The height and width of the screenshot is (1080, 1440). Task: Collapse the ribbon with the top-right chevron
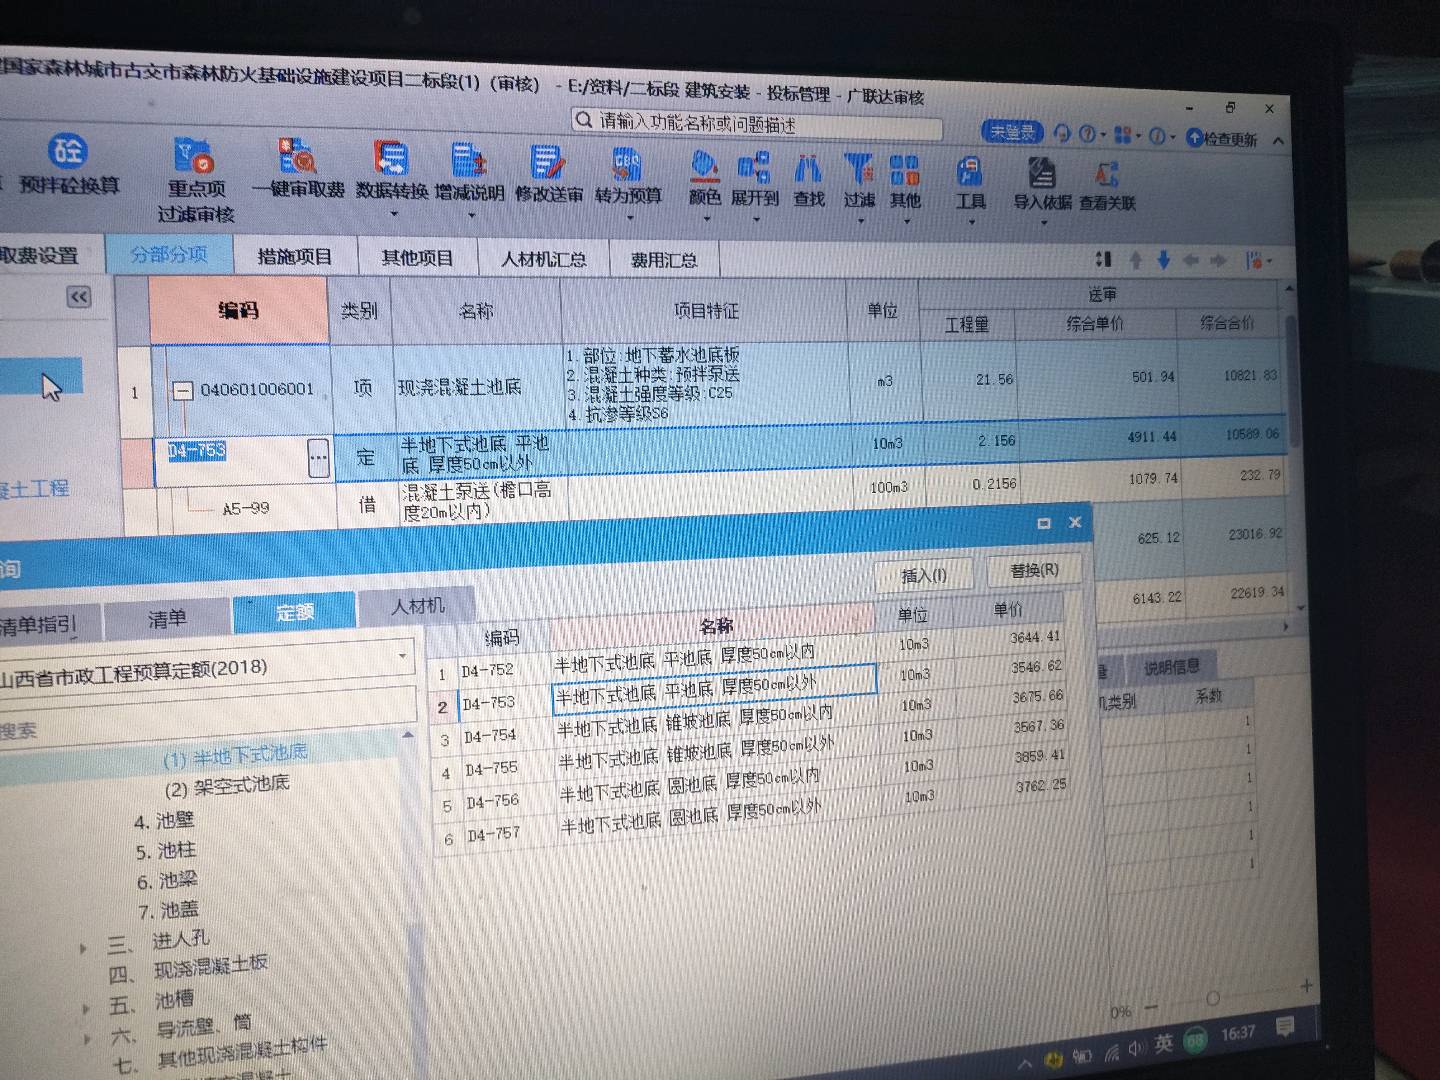[x=1278, y=141]
